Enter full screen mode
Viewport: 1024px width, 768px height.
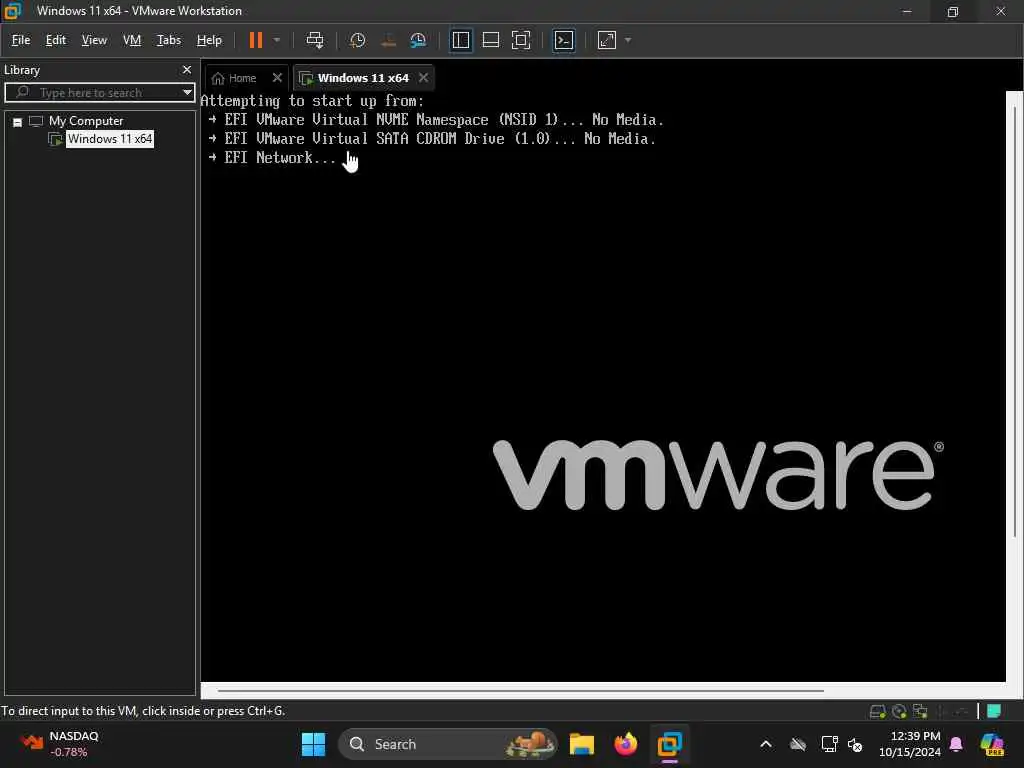(520, 40)
